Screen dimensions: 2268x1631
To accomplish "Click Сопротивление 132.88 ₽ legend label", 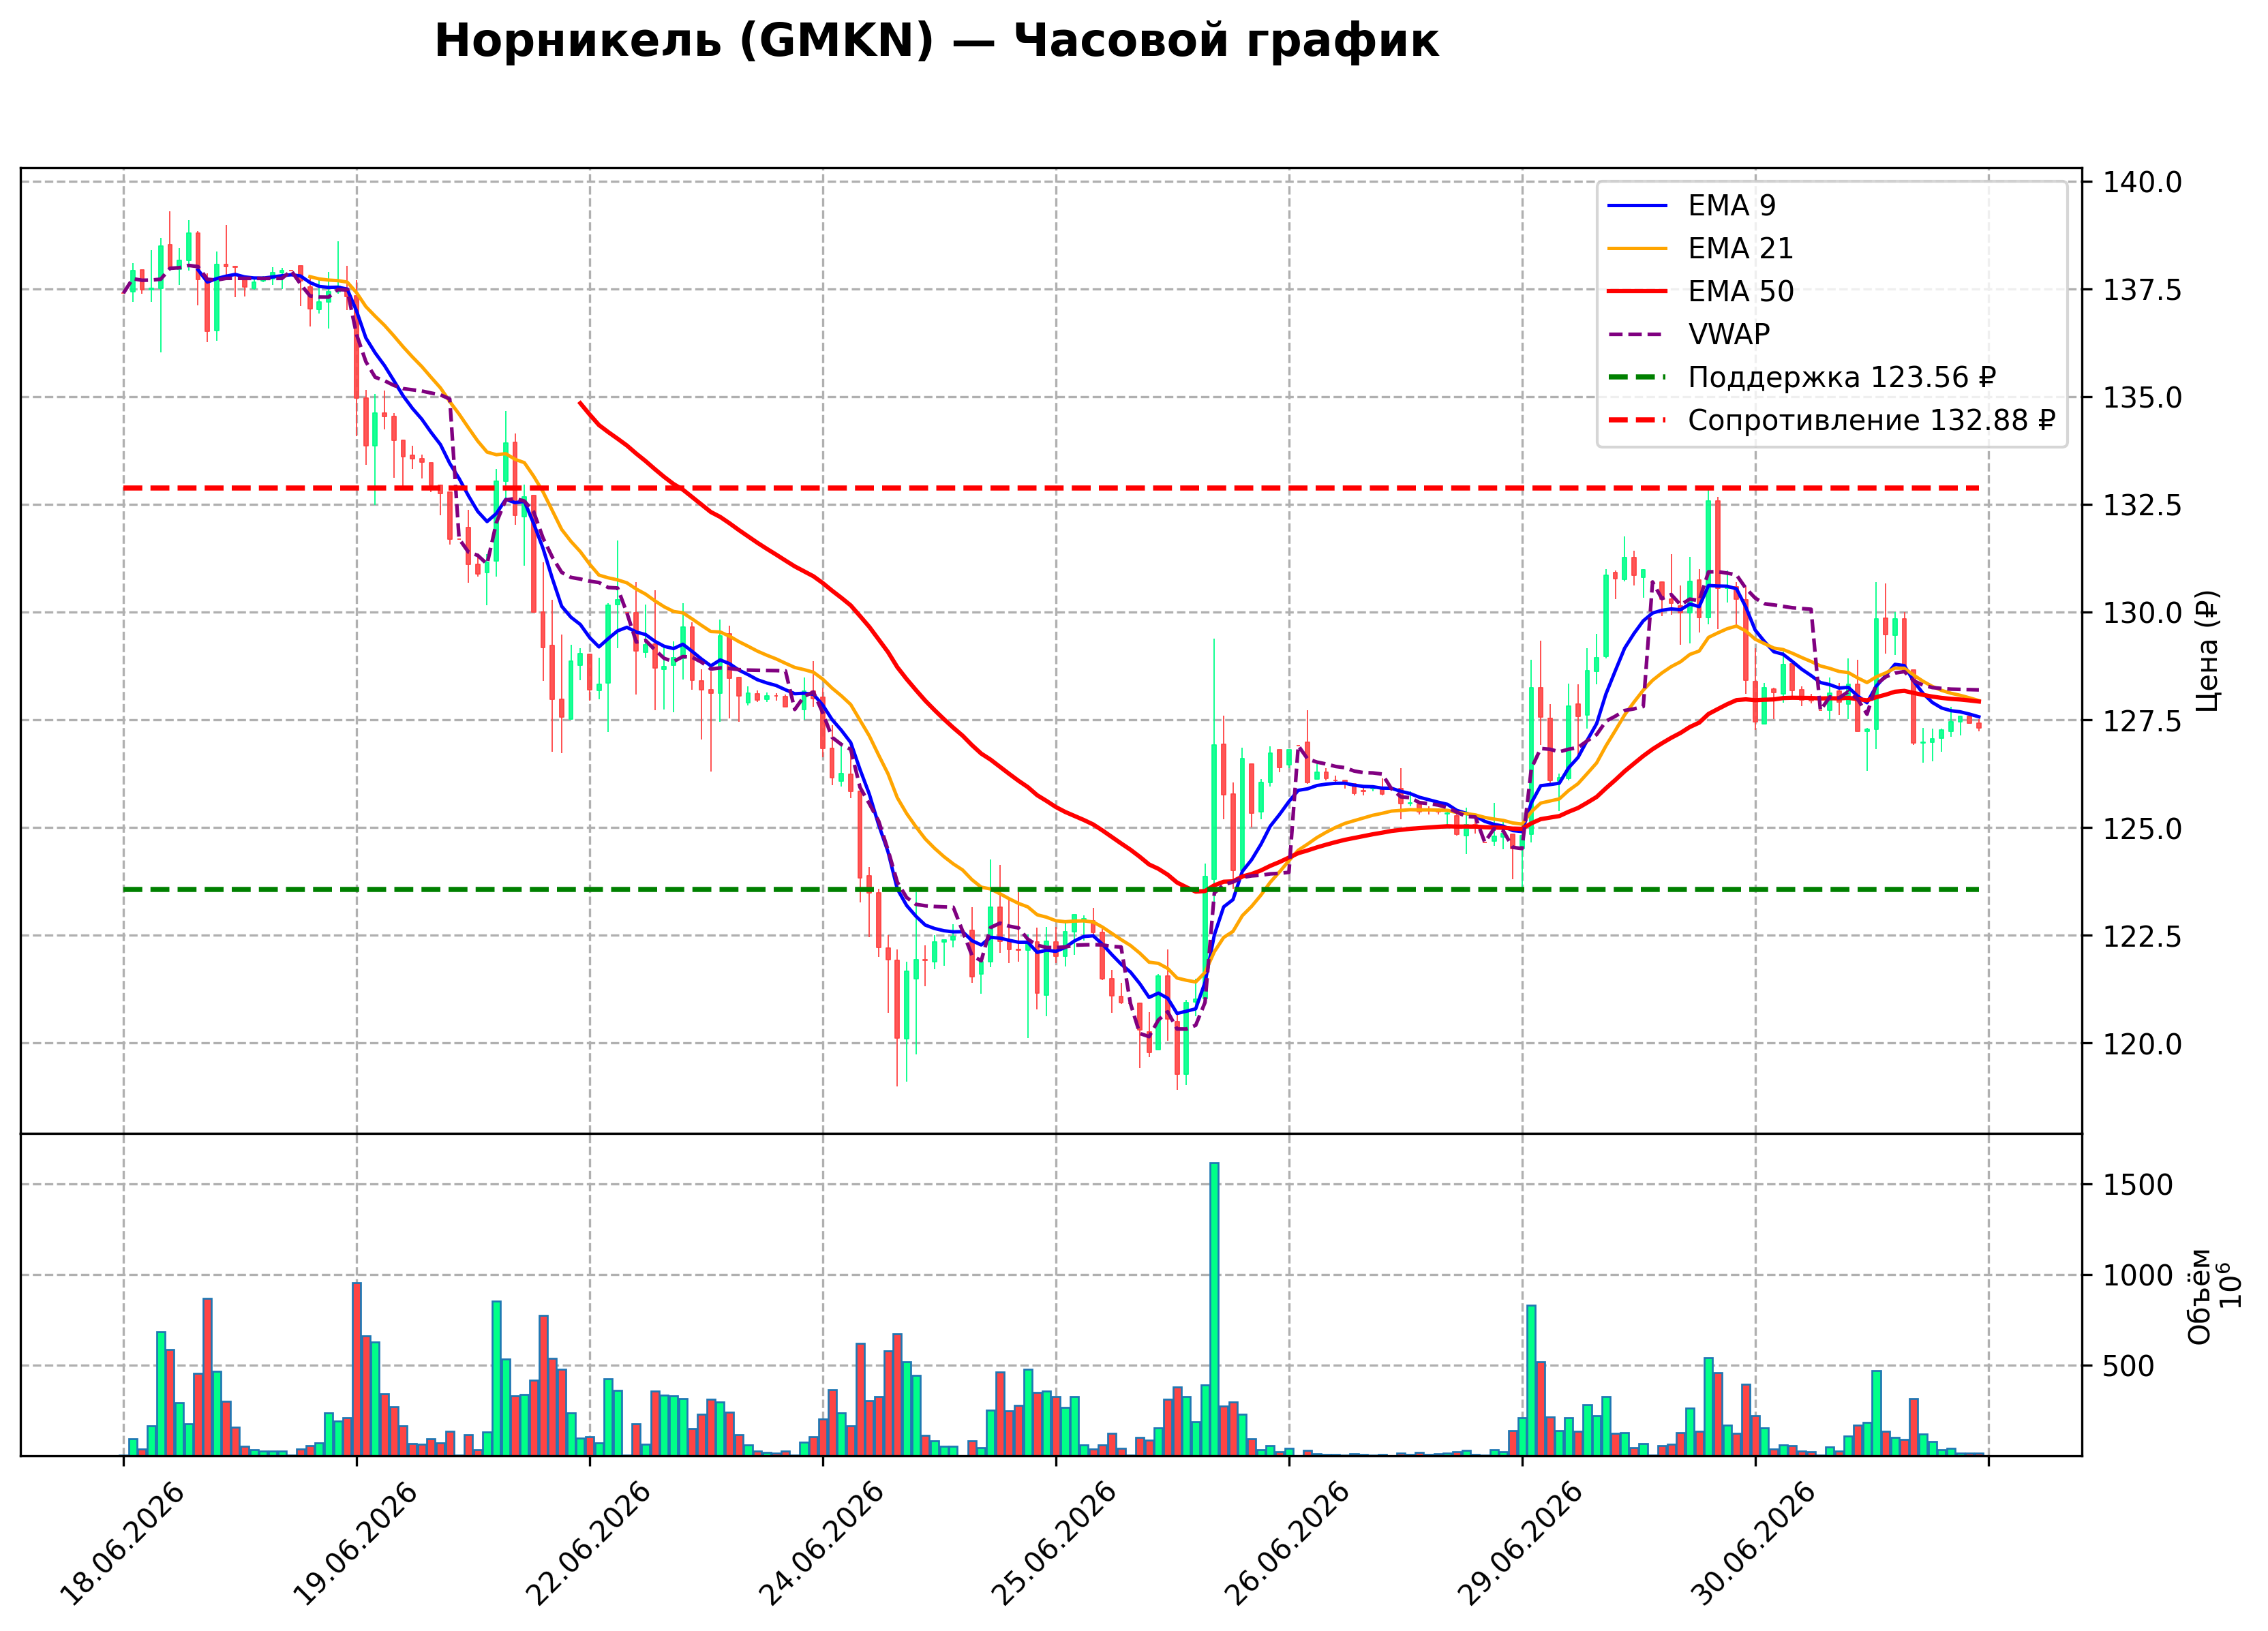I will tap(1872, 420).
